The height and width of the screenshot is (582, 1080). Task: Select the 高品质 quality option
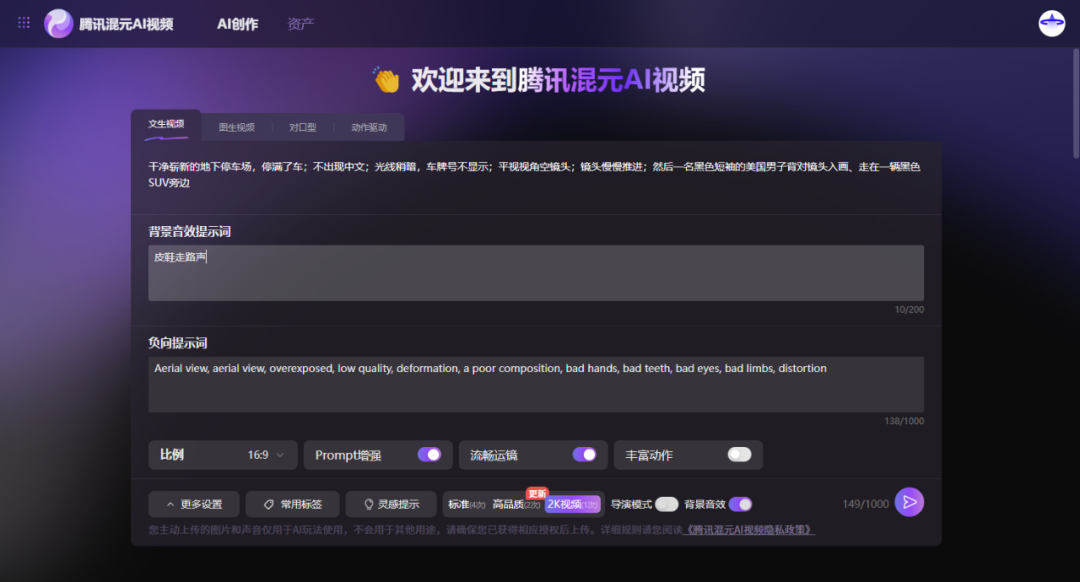pyautogui.click(x=516, y=505)
